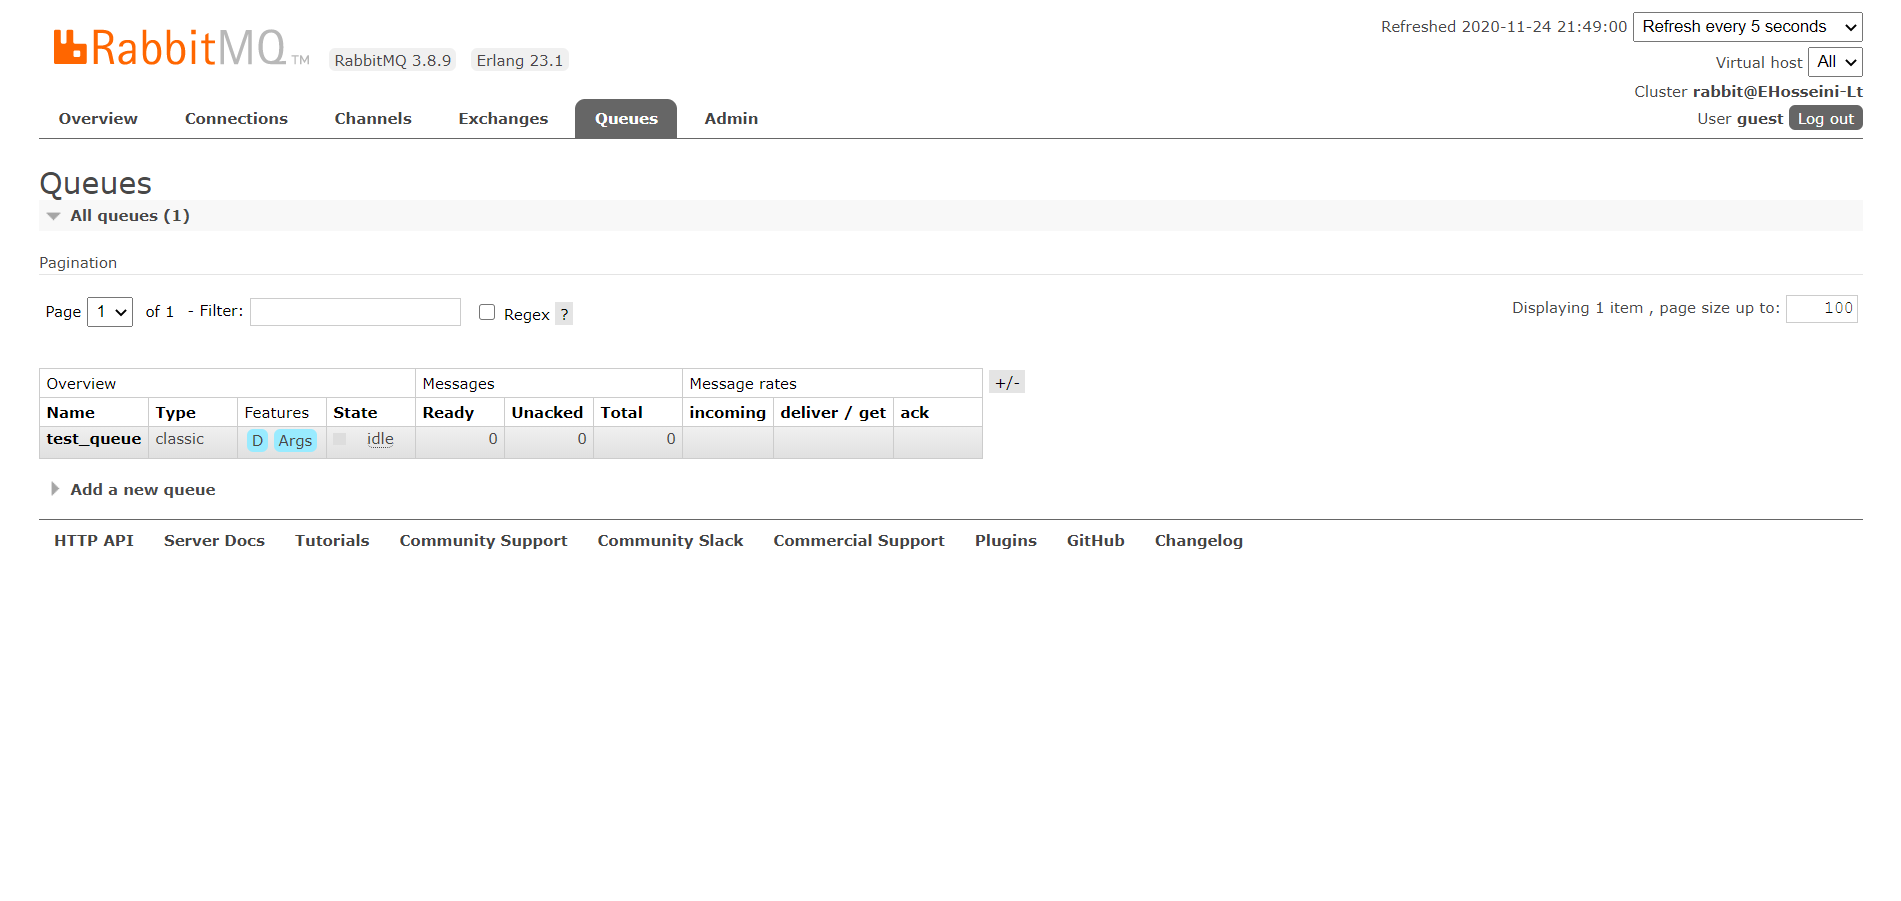Open the GitHub link

1096,540
